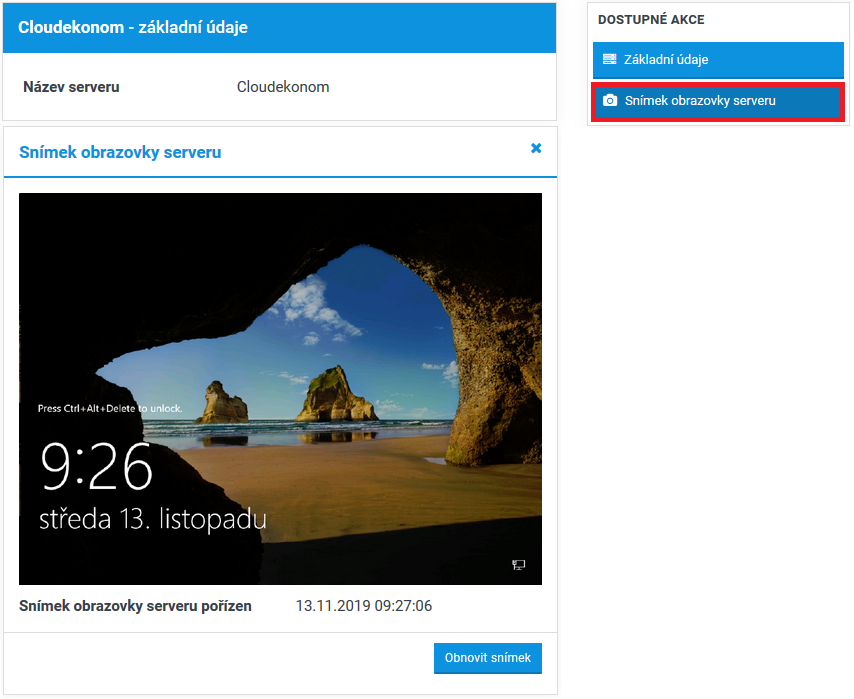Click the Název serveru label
This screenshot has width=854, height=699.
(71, 87)
